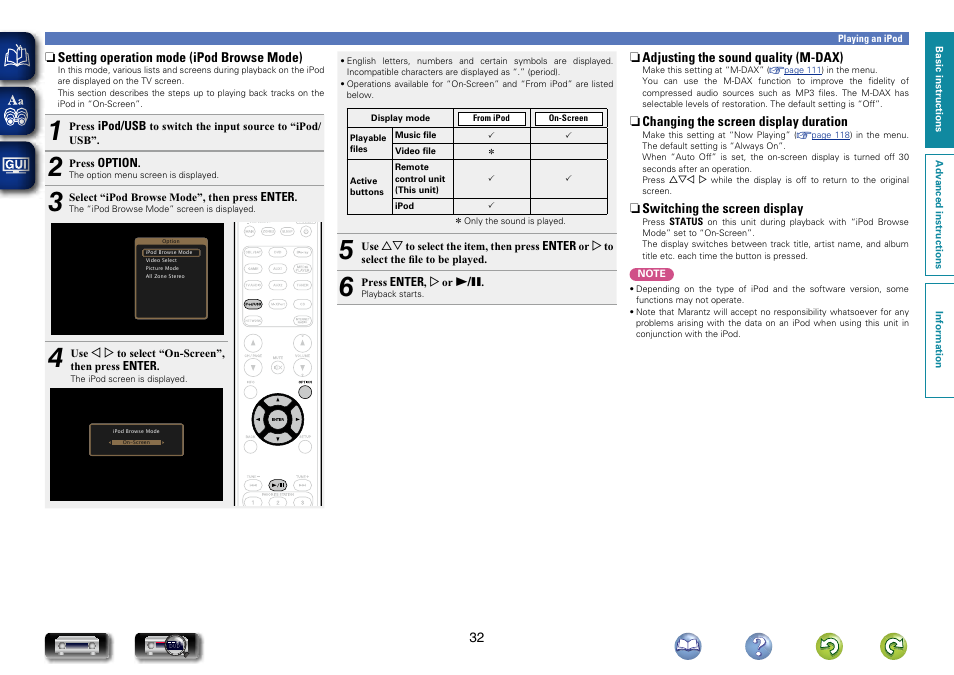This screenshot has height=675, width=954.
Task: Click the green back arrow icon
Action: [x=829, y=646]
